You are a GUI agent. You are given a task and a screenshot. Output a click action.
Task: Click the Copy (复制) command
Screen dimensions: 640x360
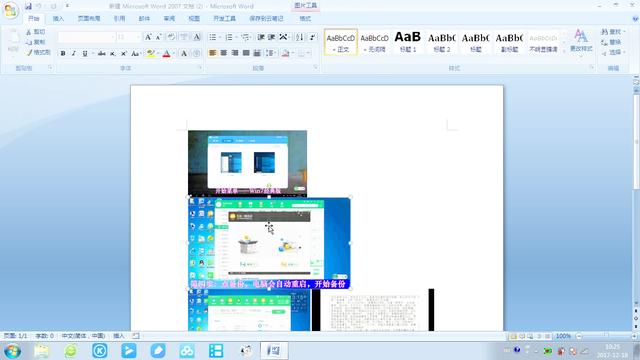[36, 42]
